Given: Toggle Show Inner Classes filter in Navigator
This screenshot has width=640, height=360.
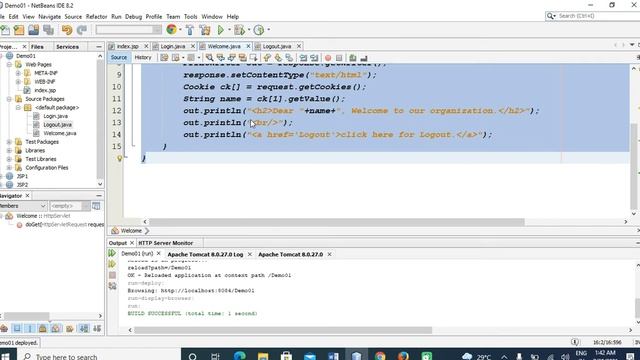Looking at the screenshot, I should pyautogui.click(x=56, y=328).
